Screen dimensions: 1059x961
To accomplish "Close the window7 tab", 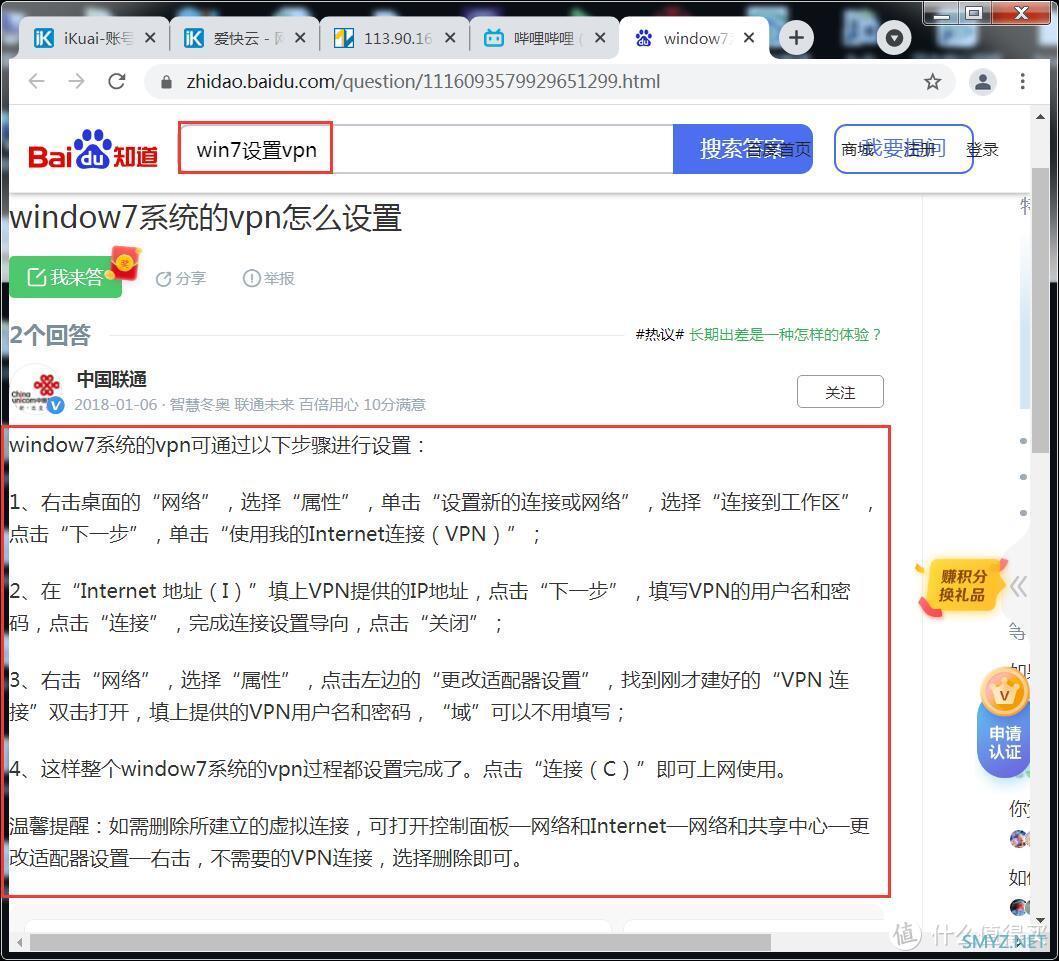I will pyautogui.click(x=748, y=38).
